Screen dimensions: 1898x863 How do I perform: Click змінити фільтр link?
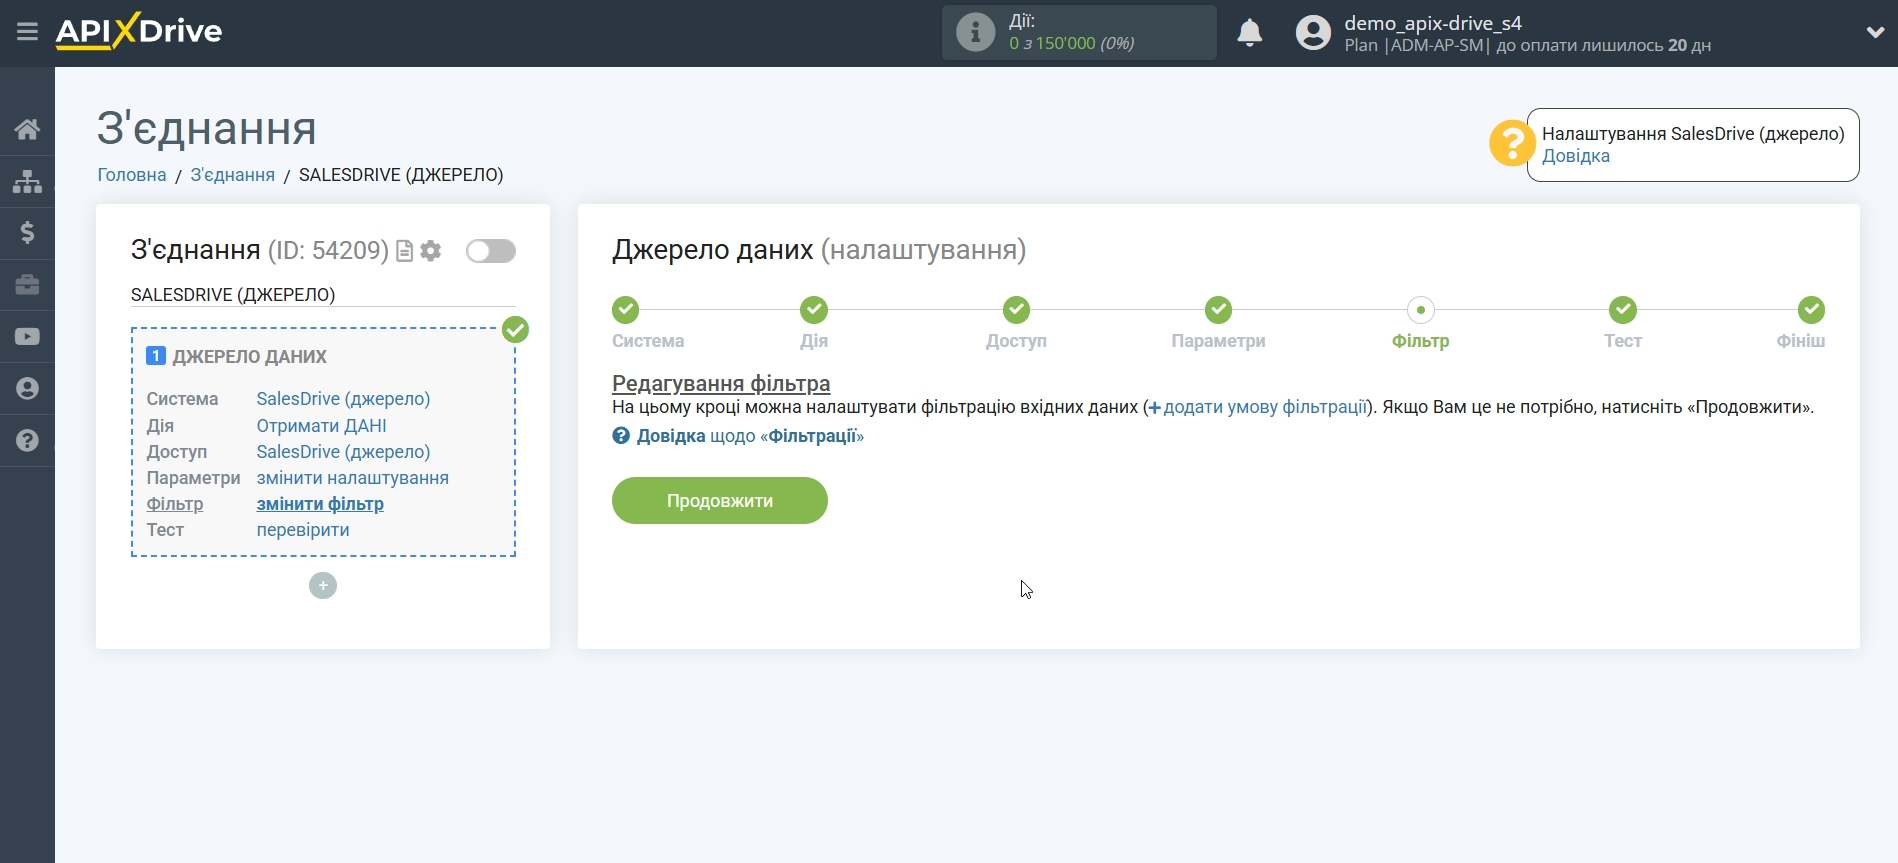tap(320, 504)
